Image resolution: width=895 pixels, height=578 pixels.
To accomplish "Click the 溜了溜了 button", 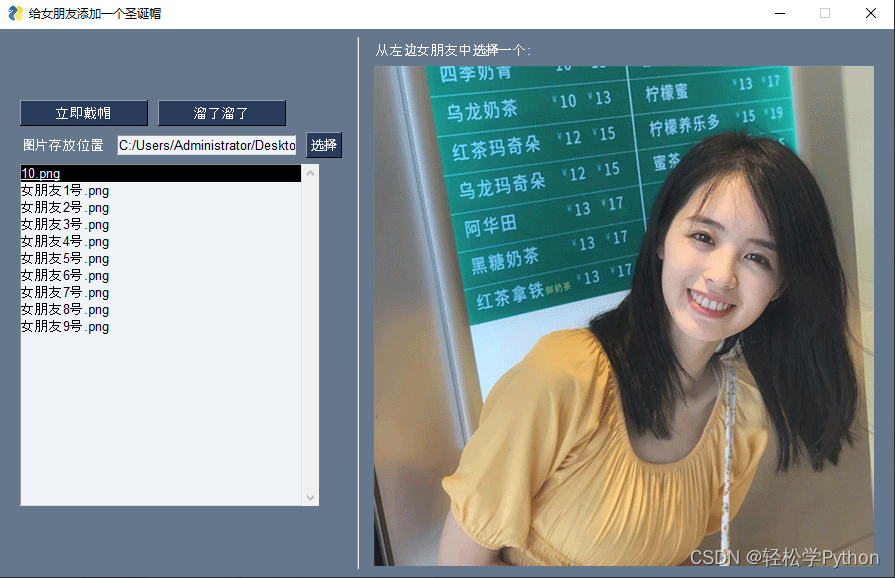I will click(221, 113).
